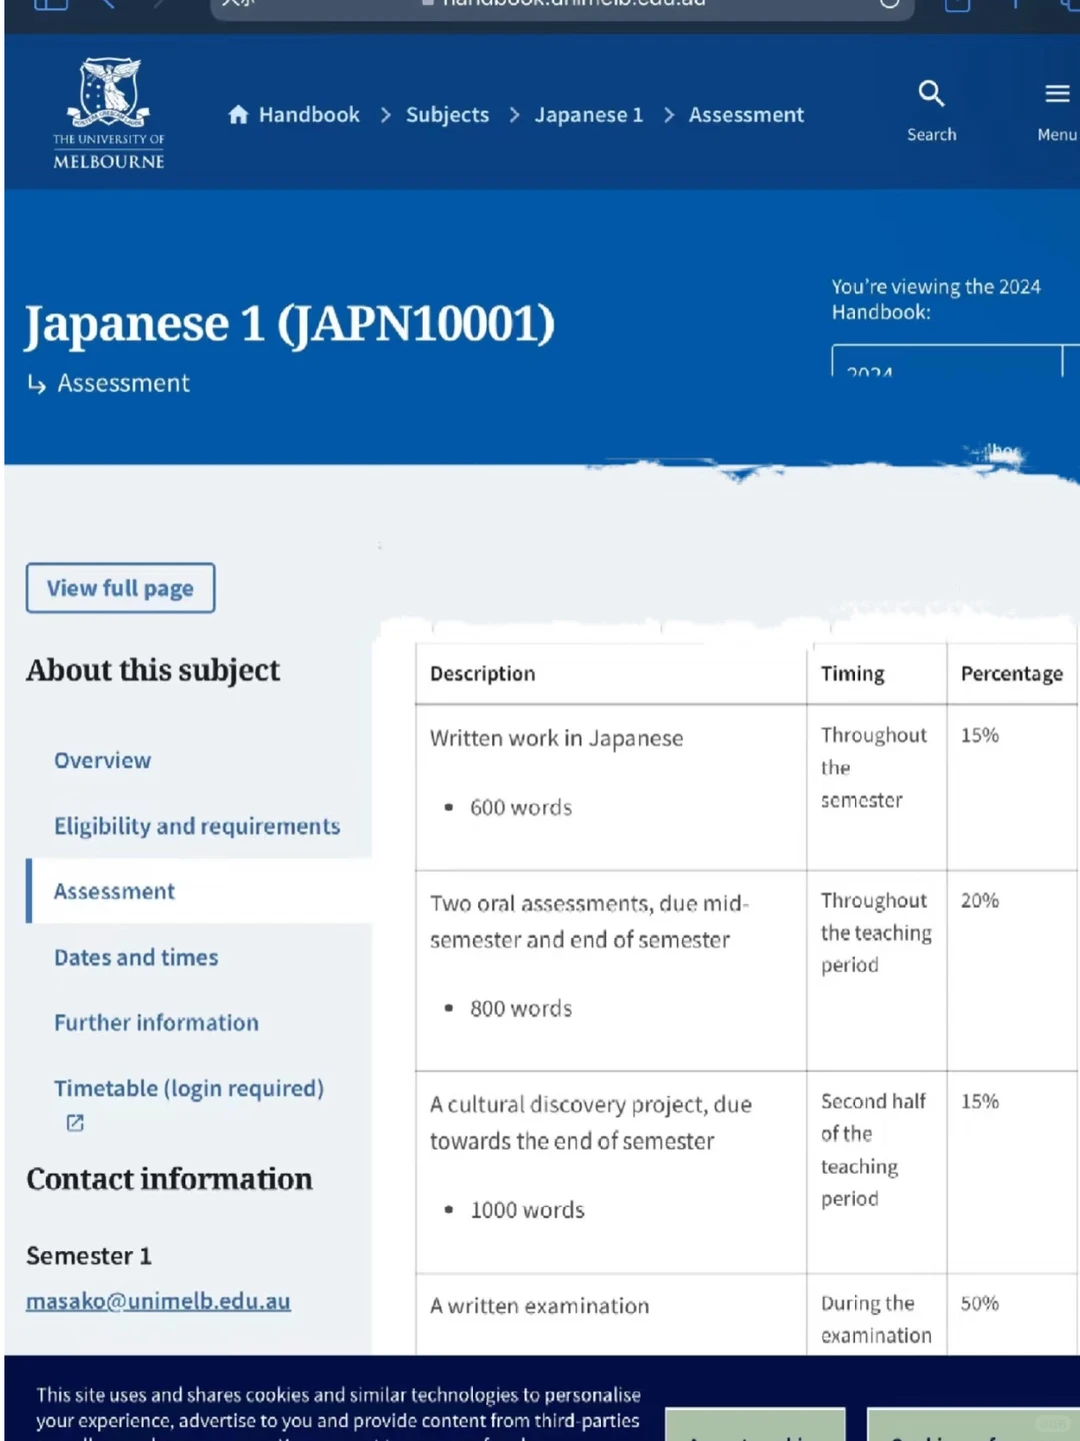Click the Handbook home icon
Image resolution: width=1080 pixels, height=1441 pixels.
coord(238,115)
